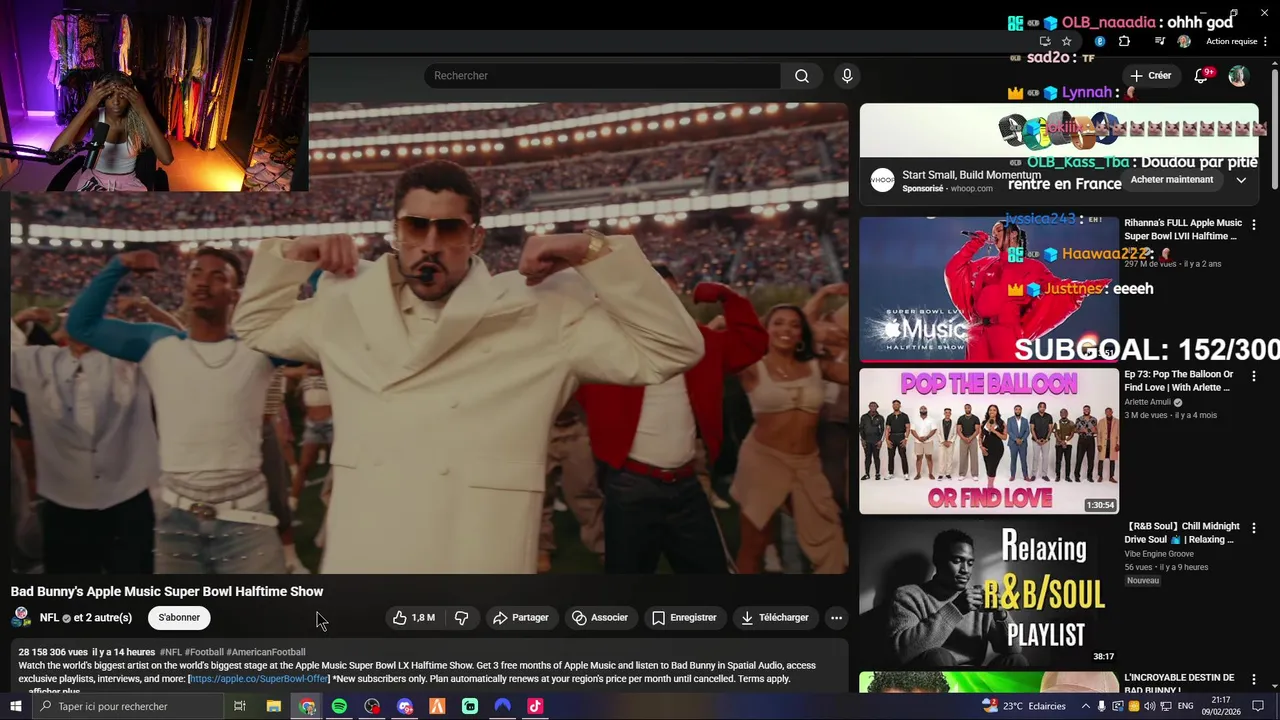Open the YouTube notifications bell
Viewport: 1280px width, 720px height.
[x=1202, y=76]
